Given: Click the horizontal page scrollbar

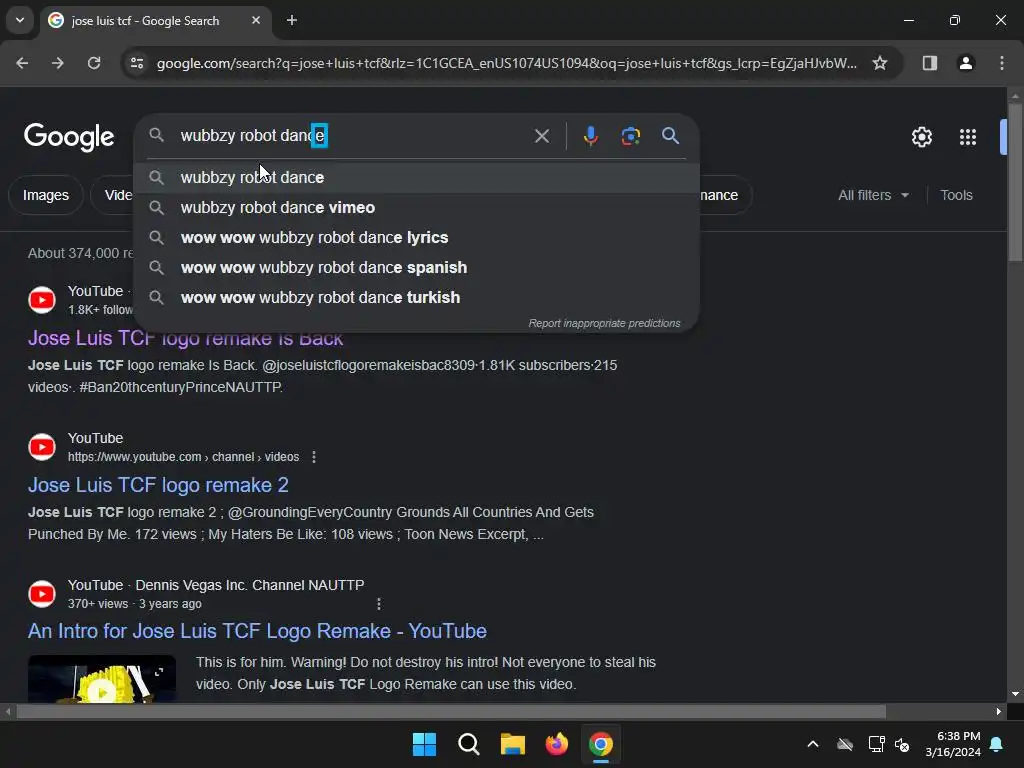Looking at the screenshot, I should tap(451, 711).
